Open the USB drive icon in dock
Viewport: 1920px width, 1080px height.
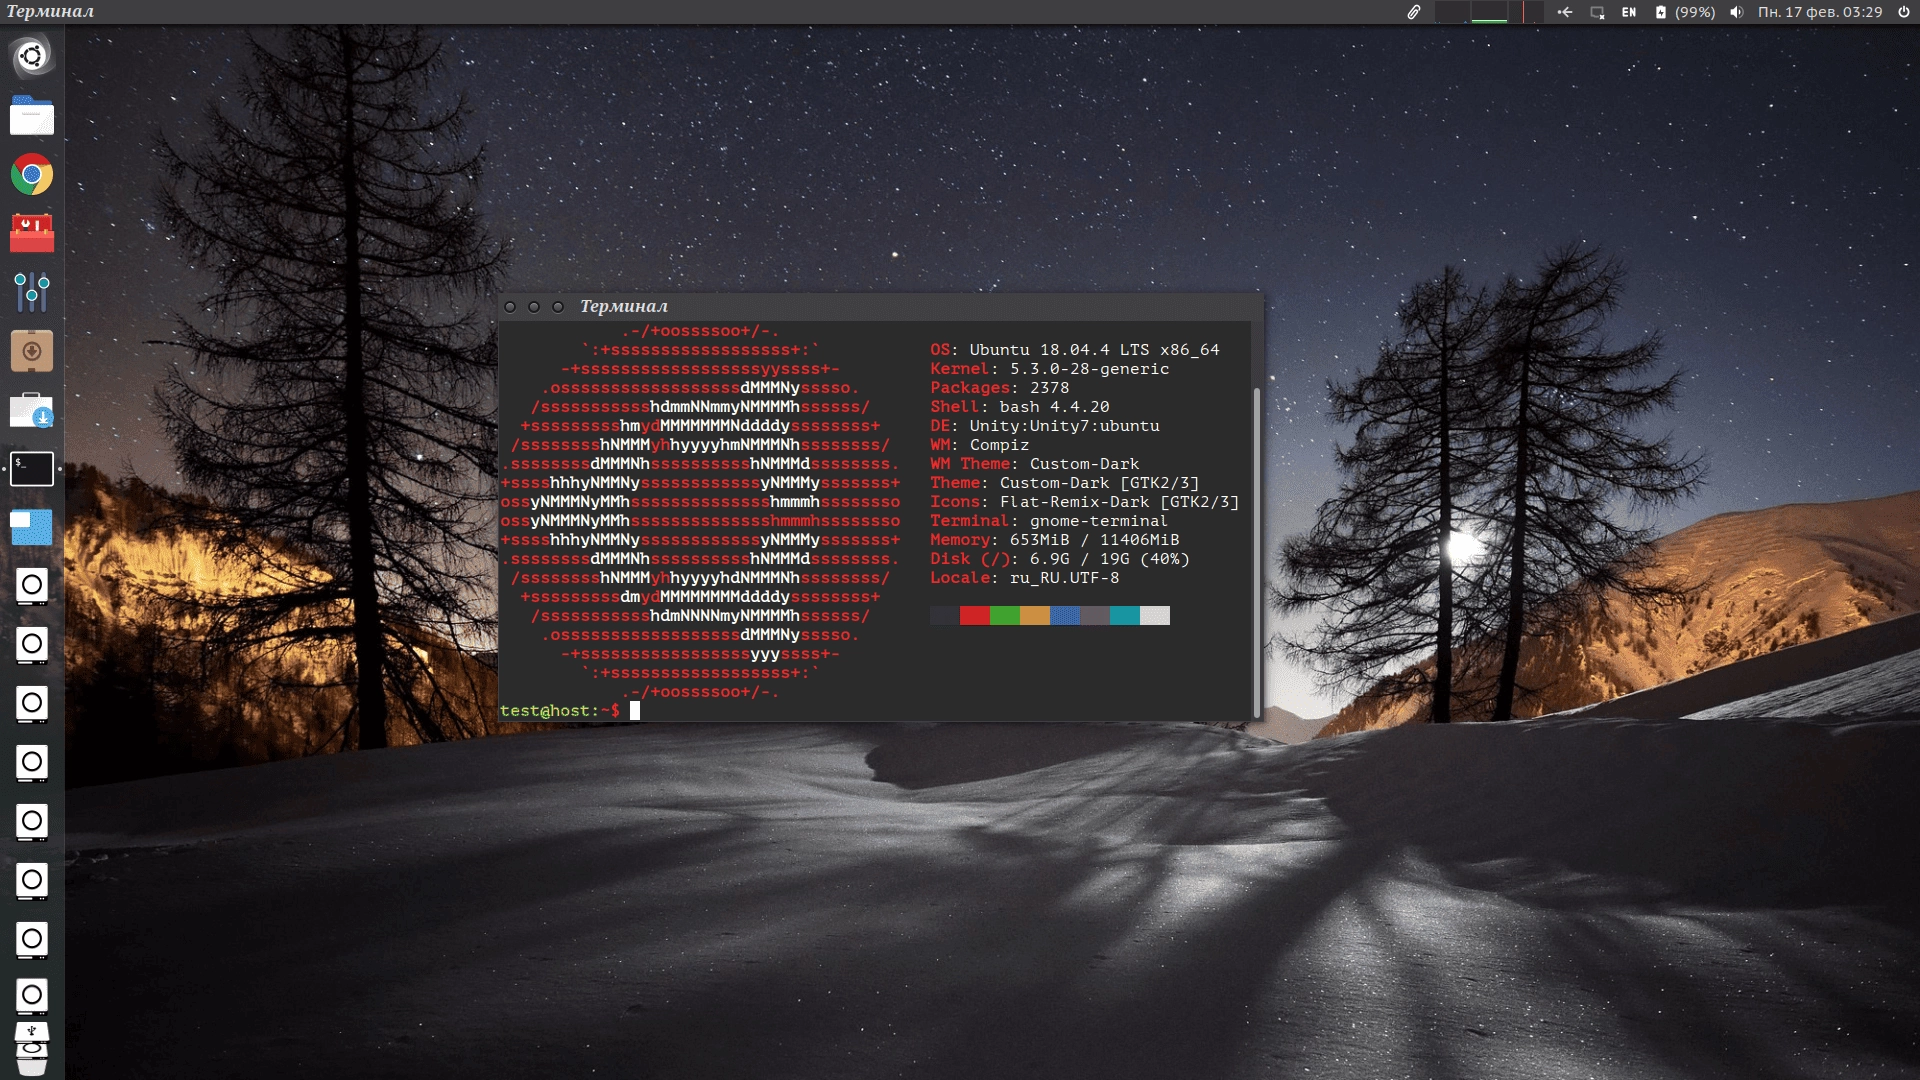point(32,1032)
